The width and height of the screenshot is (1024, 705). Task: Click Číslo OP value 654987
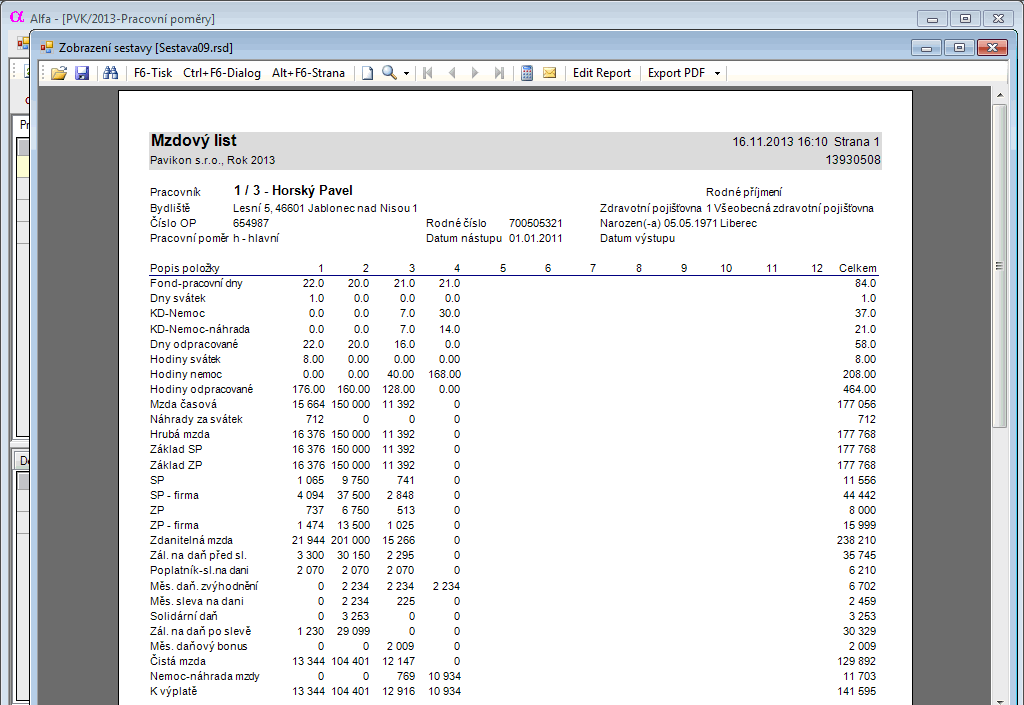tap(251, 223)
